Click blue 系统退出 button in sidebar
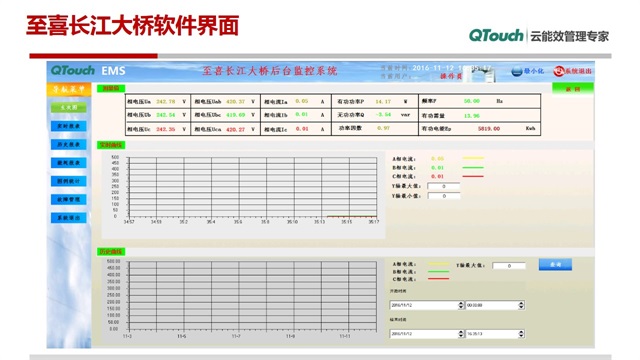The height and width of the screenshot is (360, 640). coord(69,218)
